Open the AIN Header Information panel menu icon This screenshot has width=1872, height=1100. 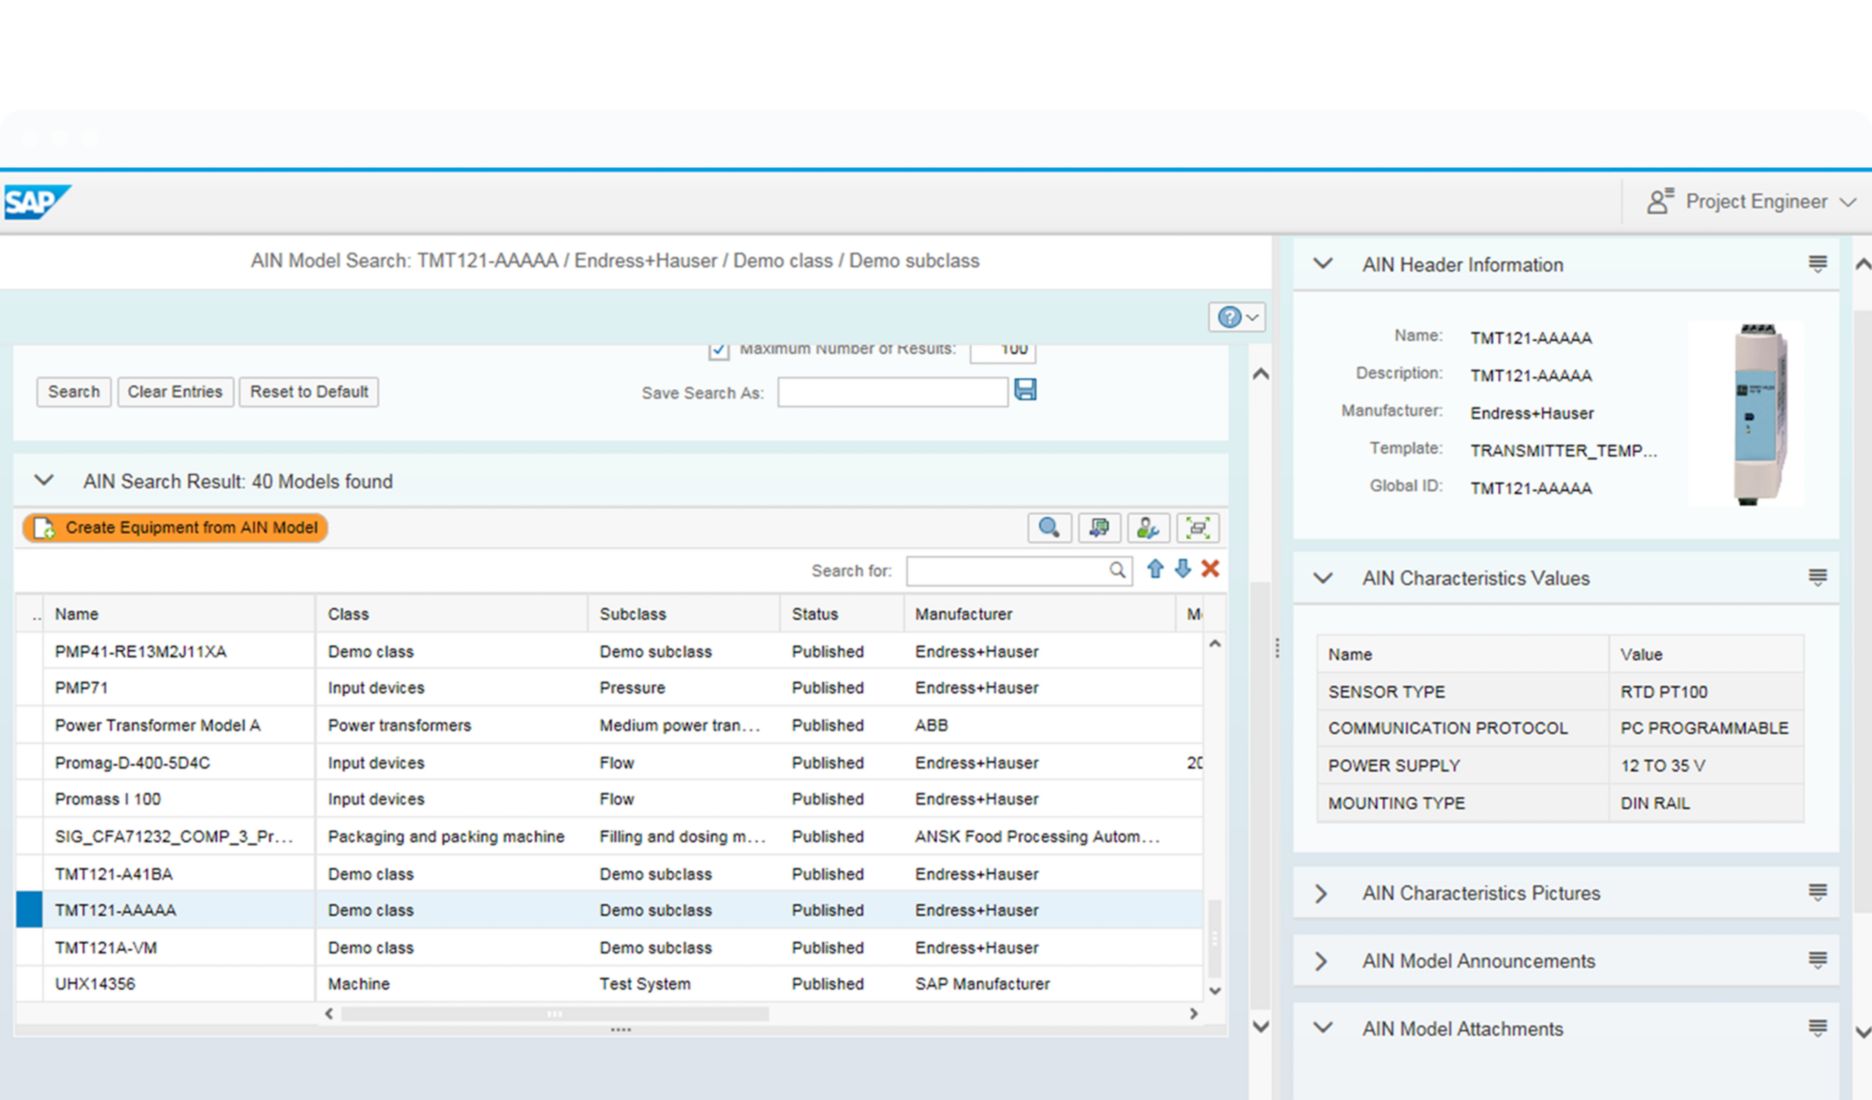pos(1817,264)
